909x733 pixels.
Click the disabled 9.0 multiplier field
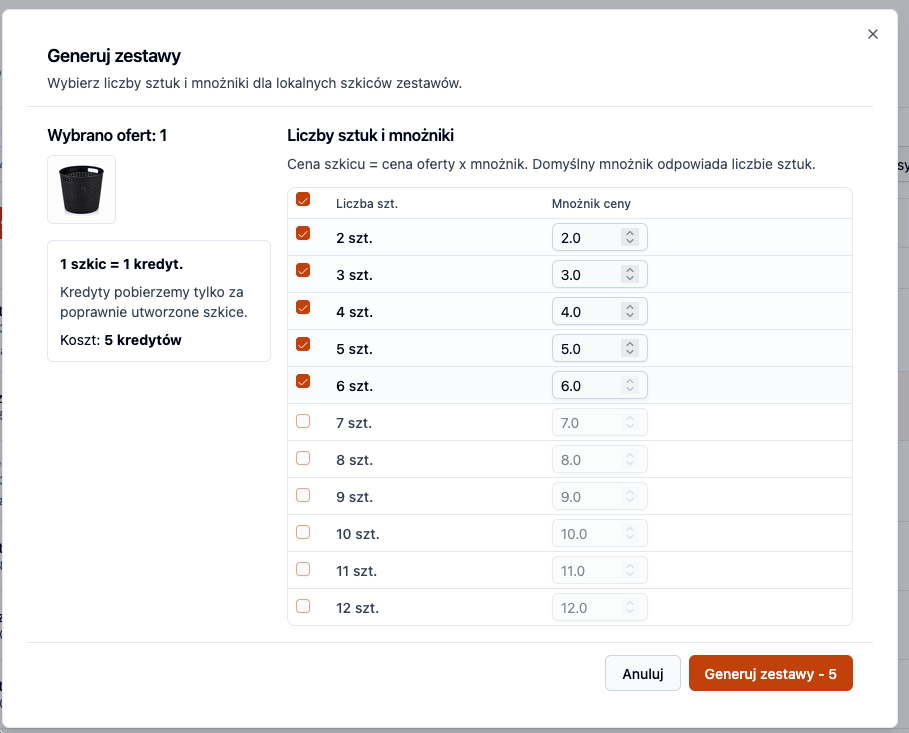click(599, 497)
